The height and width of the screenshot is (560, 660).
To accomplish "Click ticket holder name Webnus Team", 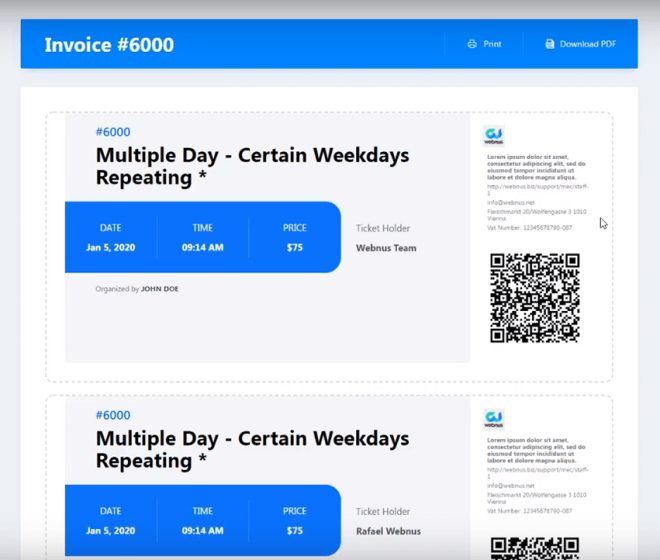I will [x=386, y=248].
